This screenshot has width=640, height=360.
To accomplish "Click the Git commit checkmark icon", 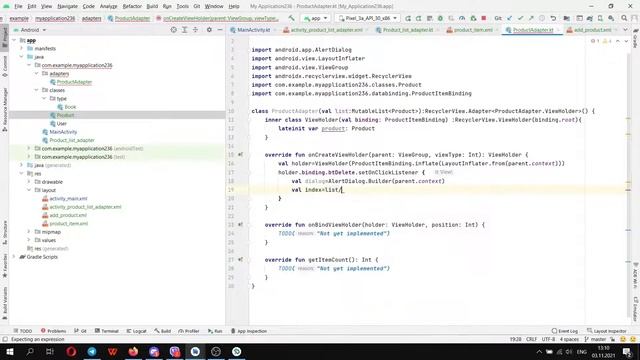I will (x=520, y=18).
